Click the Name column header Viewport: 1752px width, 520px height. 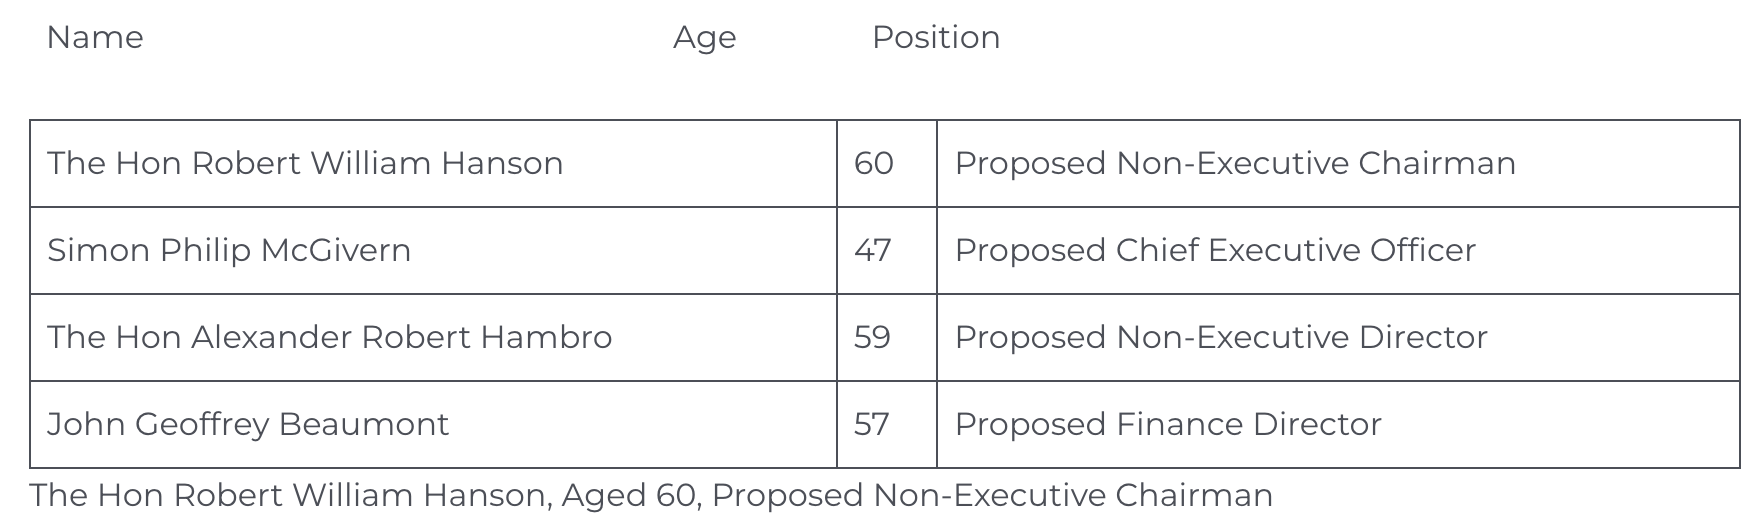pyautogui.click(x=95, y=38)
